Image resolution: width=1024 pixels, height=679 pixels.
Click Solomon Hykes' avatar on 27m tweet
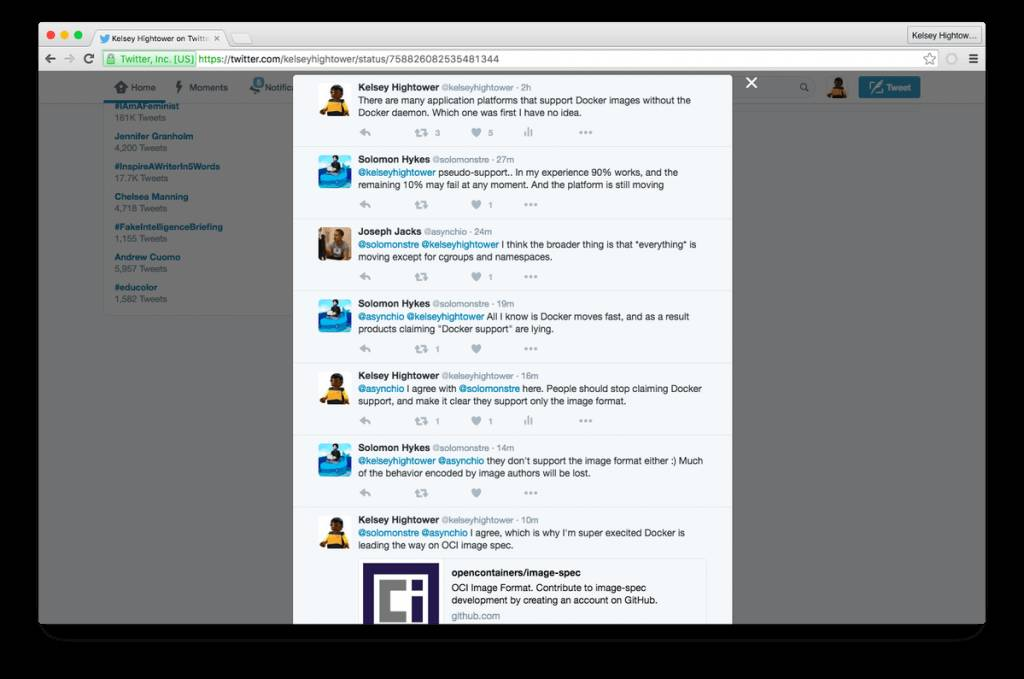coord(334,172)
